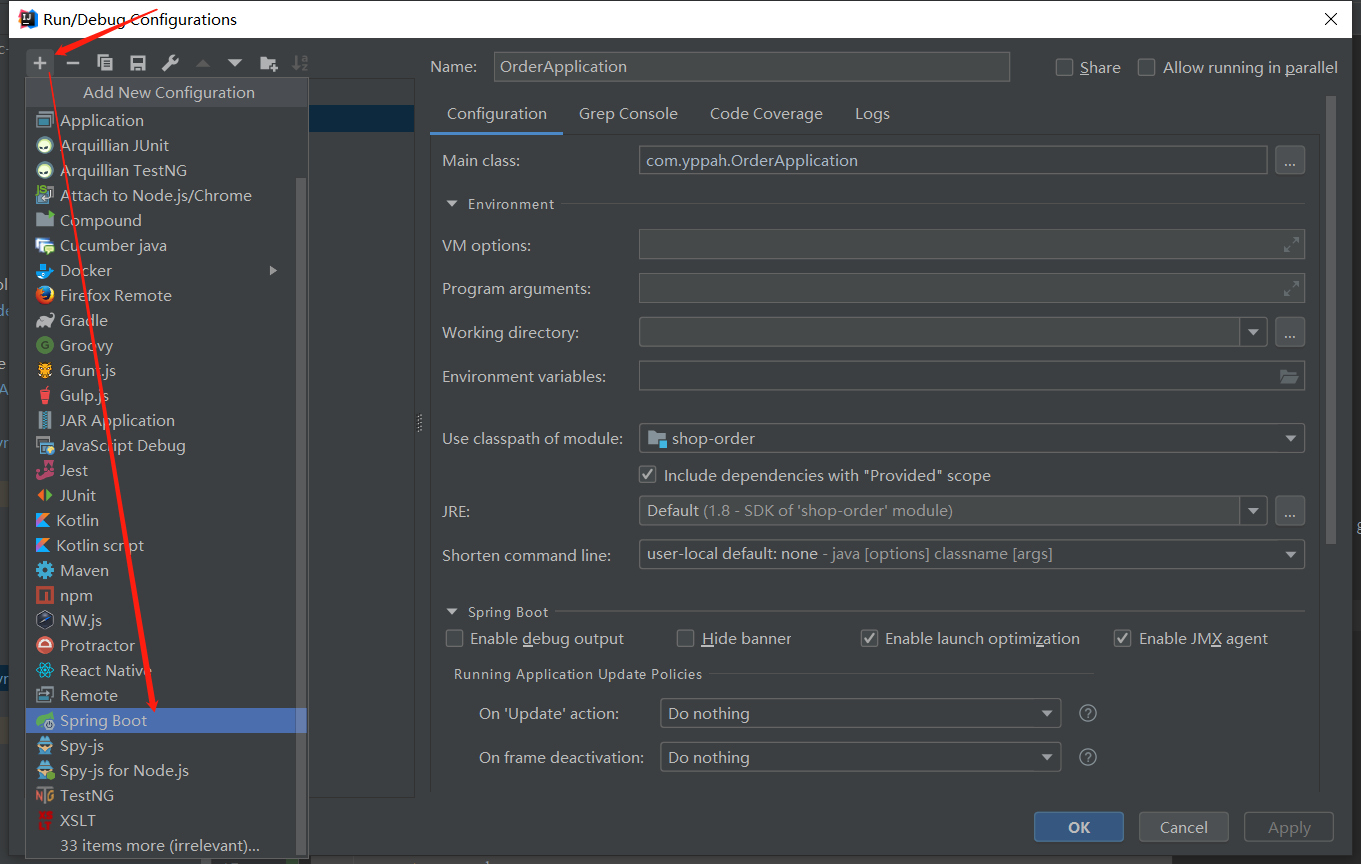Copy configuration using the toolbar icon
The image size is (1361, 864).
(x=105, y=63)
